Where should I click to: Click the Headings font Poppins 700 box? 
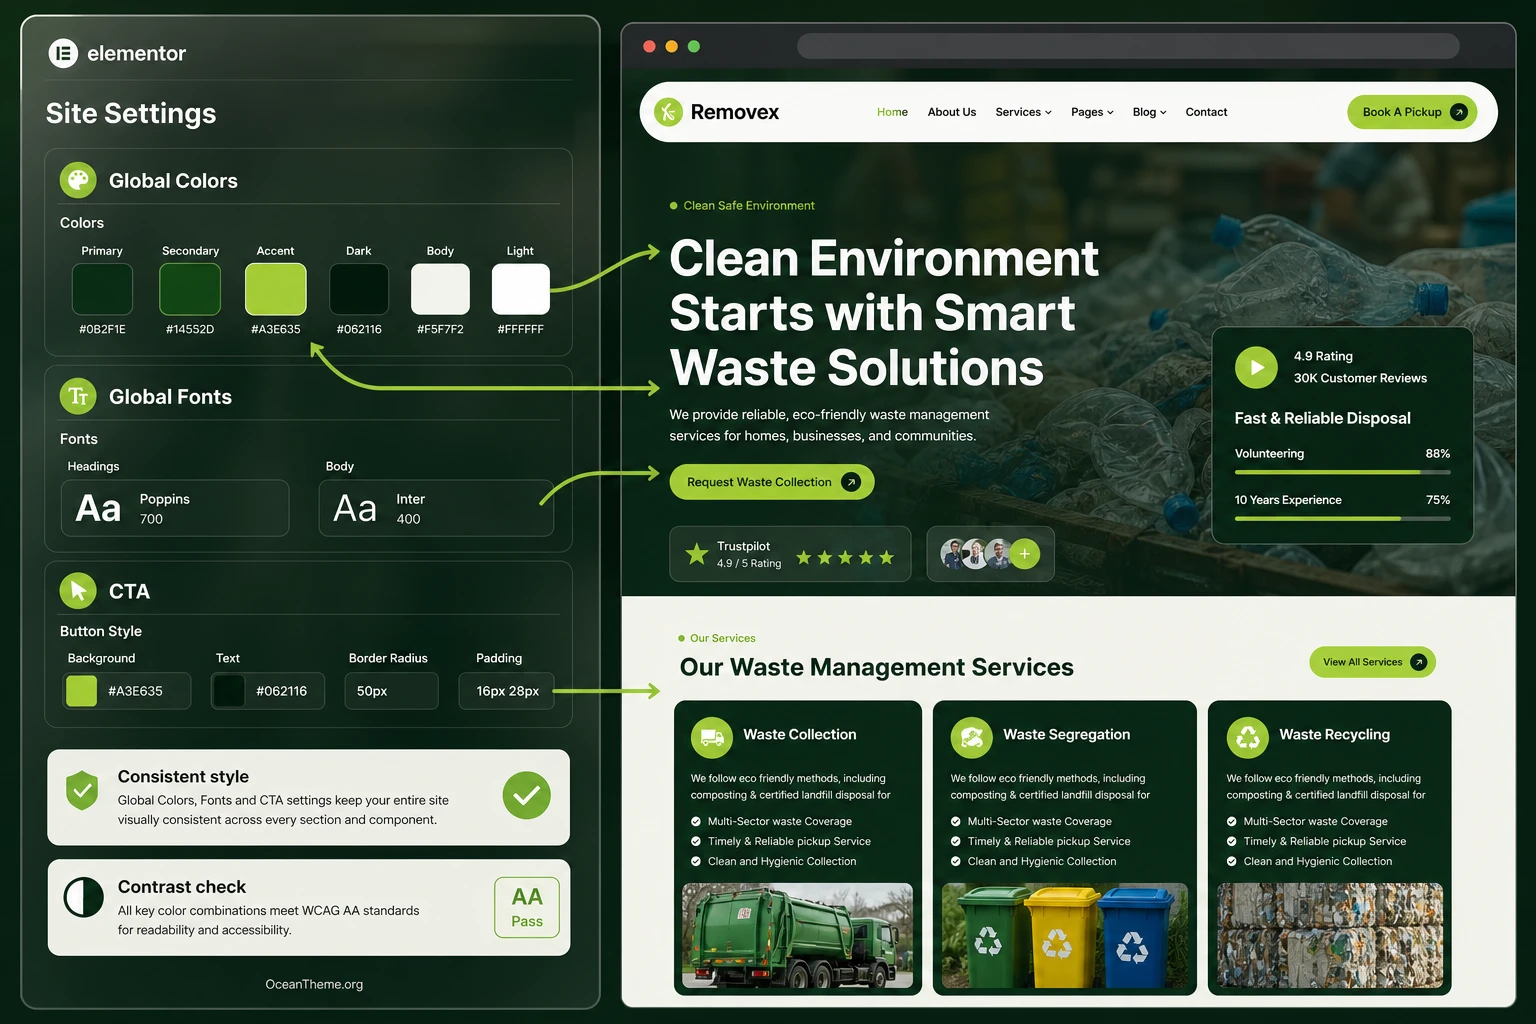tap(175, 508)
